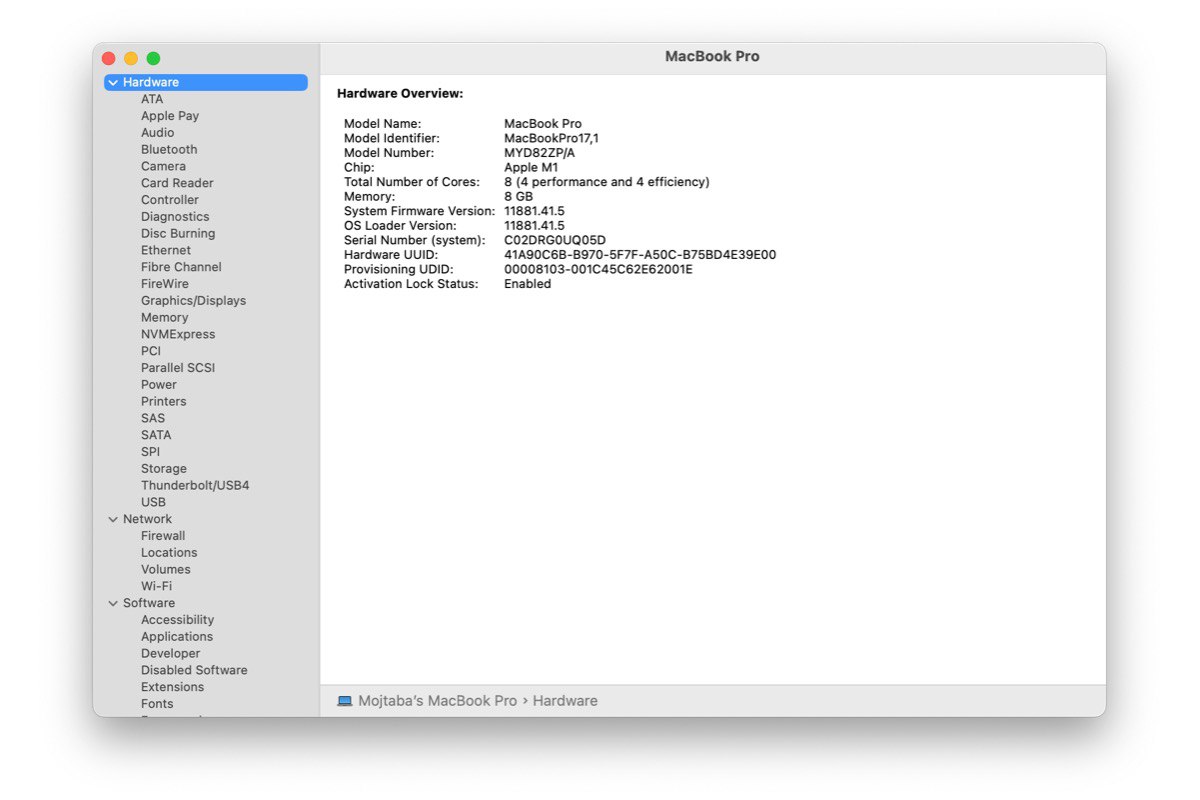Open the Card Reader entry
The height and width of the screenshot is (800, 1200).
177,183
